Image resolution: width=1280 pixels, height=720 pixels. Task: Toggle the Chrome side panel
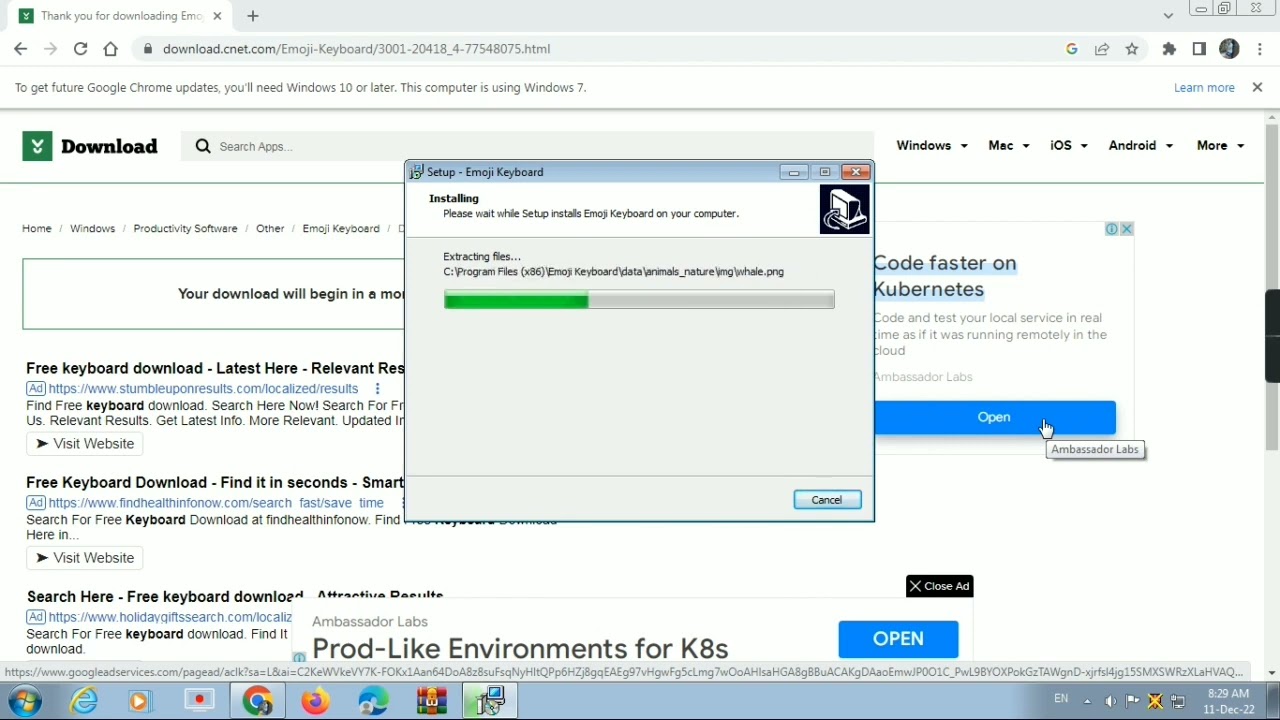point(1199,49)
